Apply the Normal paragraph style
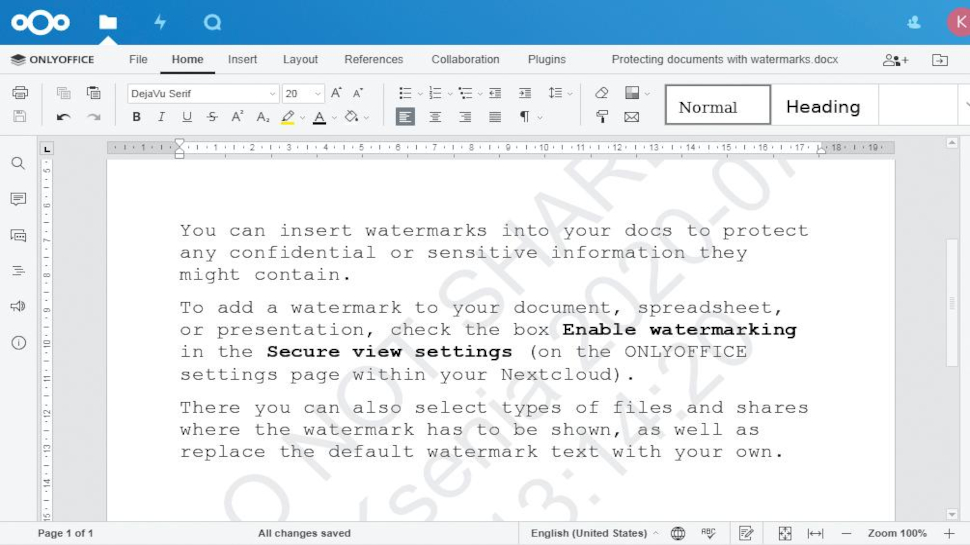Screen dimensions: 970x545 (x=718, y=105)
